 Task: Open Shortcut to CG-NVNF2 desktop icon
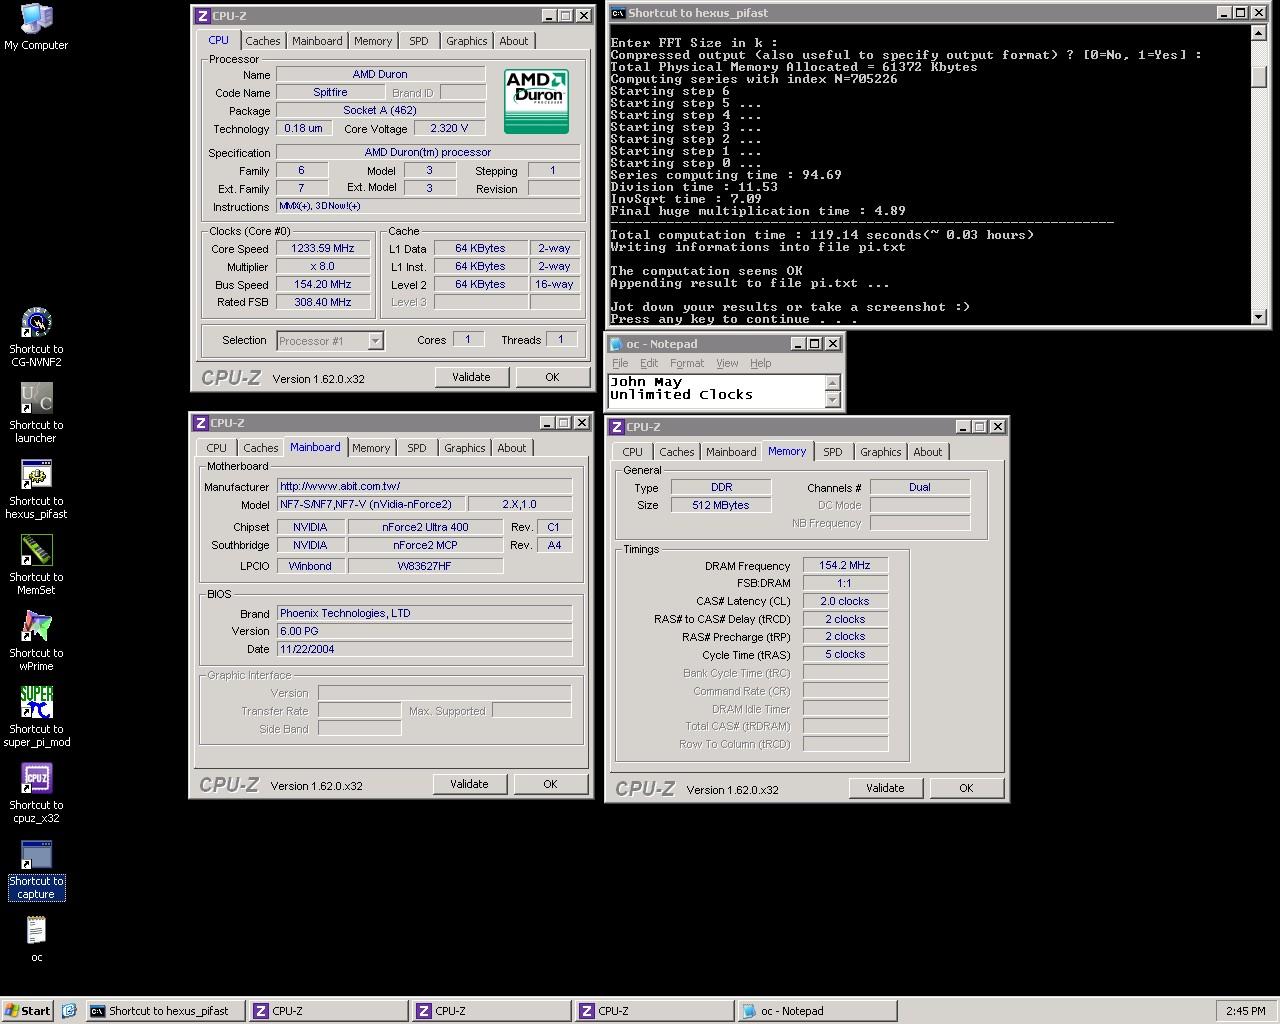[36, 337]
